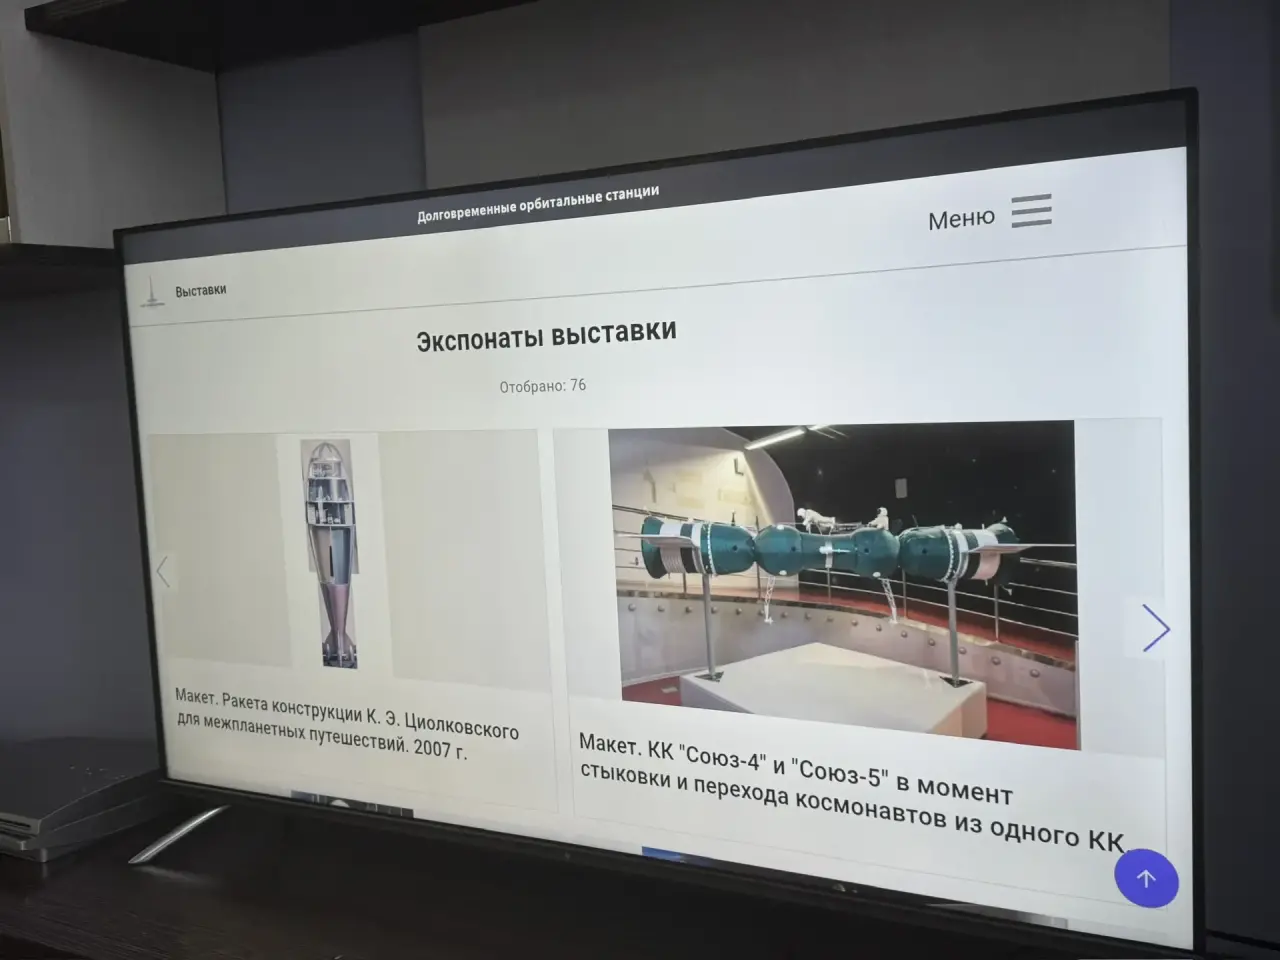1280x960 pixels.
Task: Click the "Экспонаты выставки" heading
Action: tap(546, 335)
